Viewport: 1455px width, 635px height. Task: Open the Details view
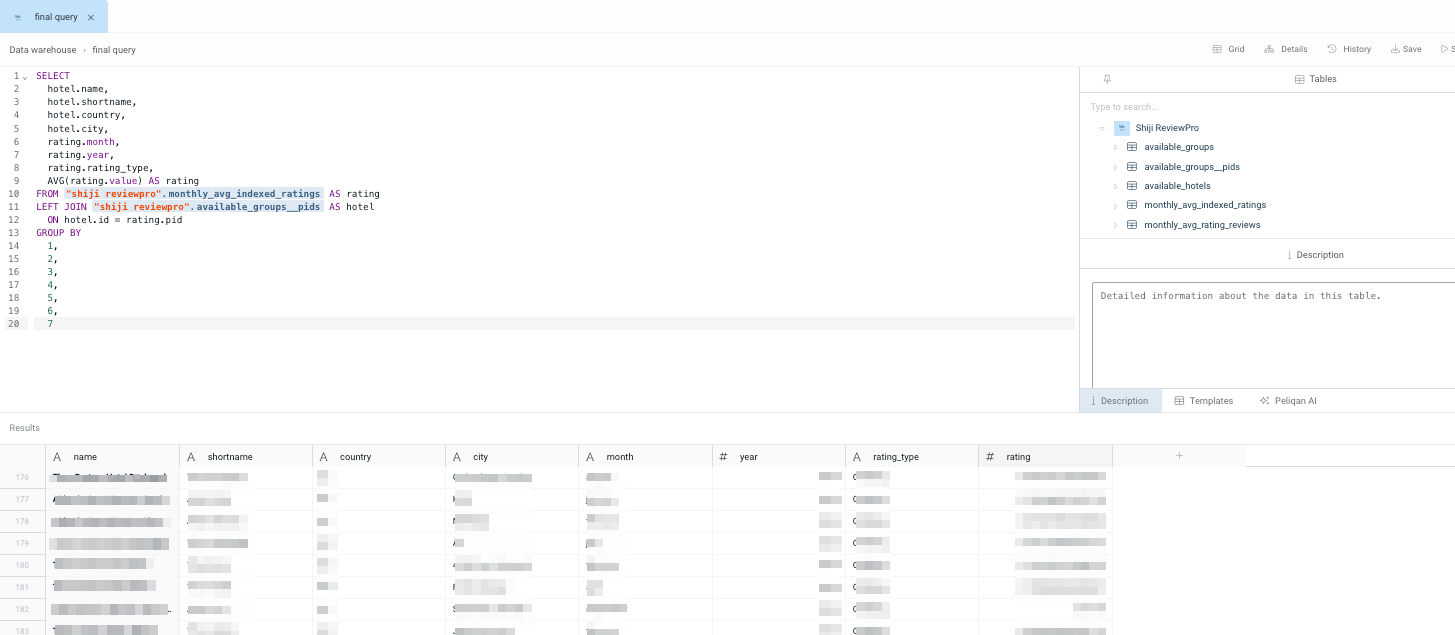pos(1285,49)
